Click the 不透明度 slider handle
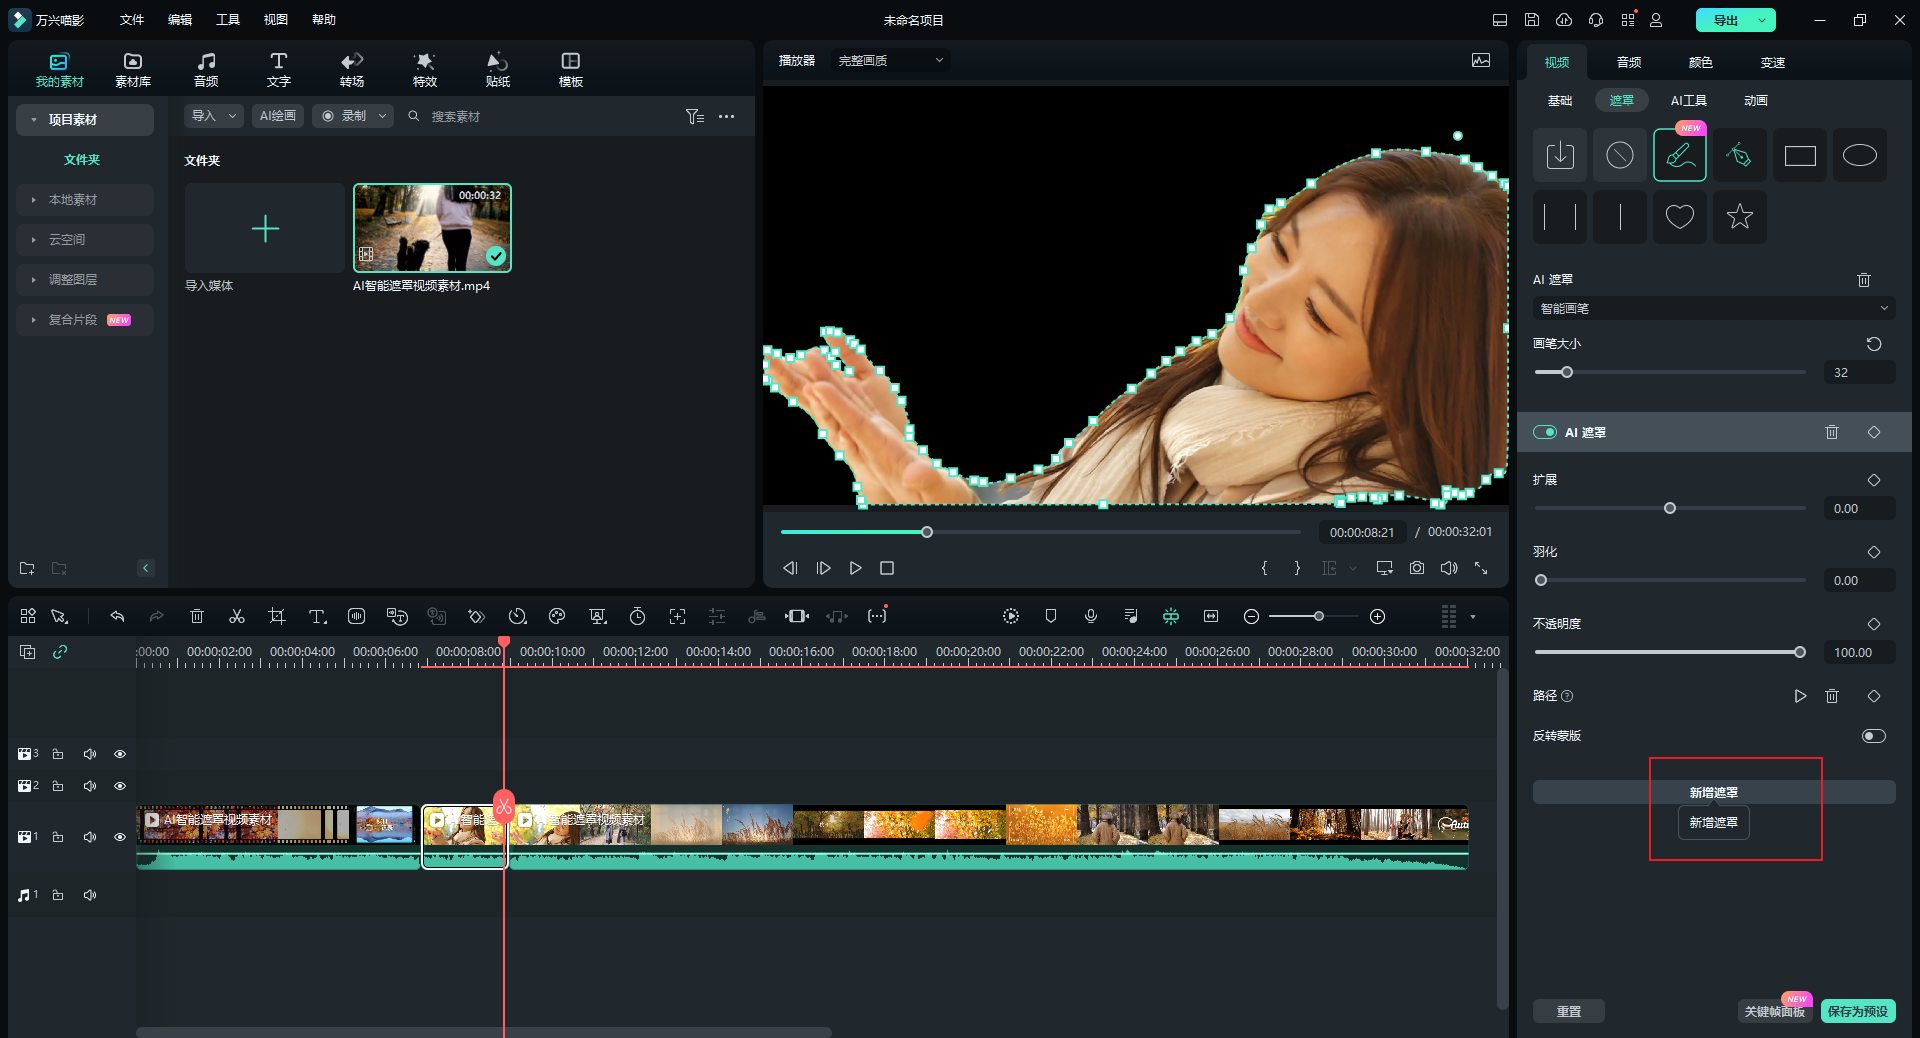The height and width of the screenshot is (1038, 1920). click(1799, 652)
